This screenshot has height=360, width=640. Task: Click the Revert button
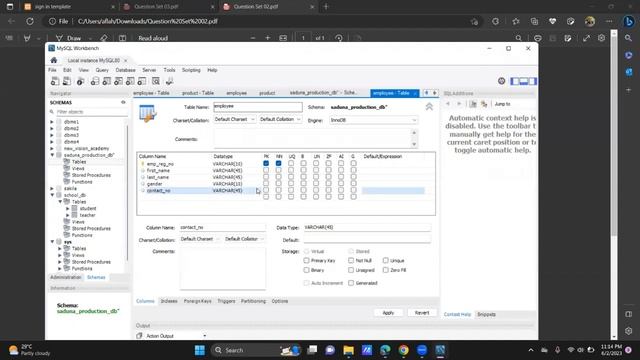click(x=422, y=313)
